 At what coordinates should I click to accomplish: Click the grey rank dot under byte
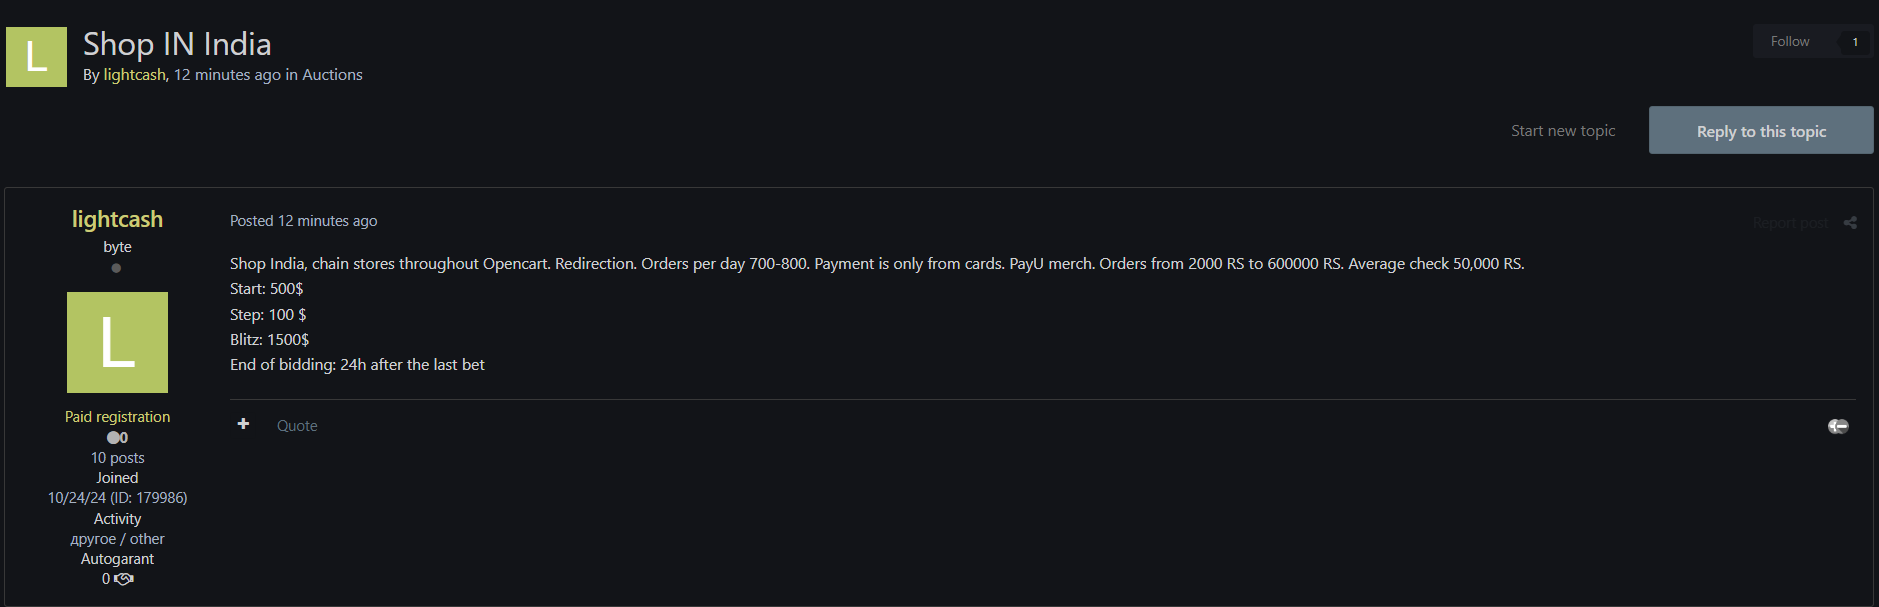(x=117, y=268)
